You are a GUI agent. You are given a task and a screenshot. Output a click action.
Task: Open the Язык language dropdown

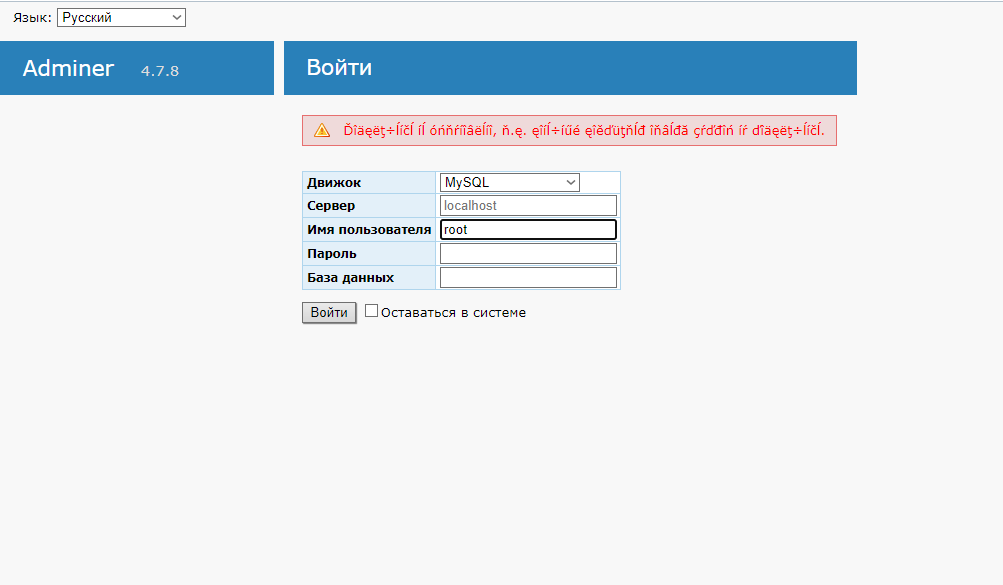pyautogui.click(x=121, y=18)
